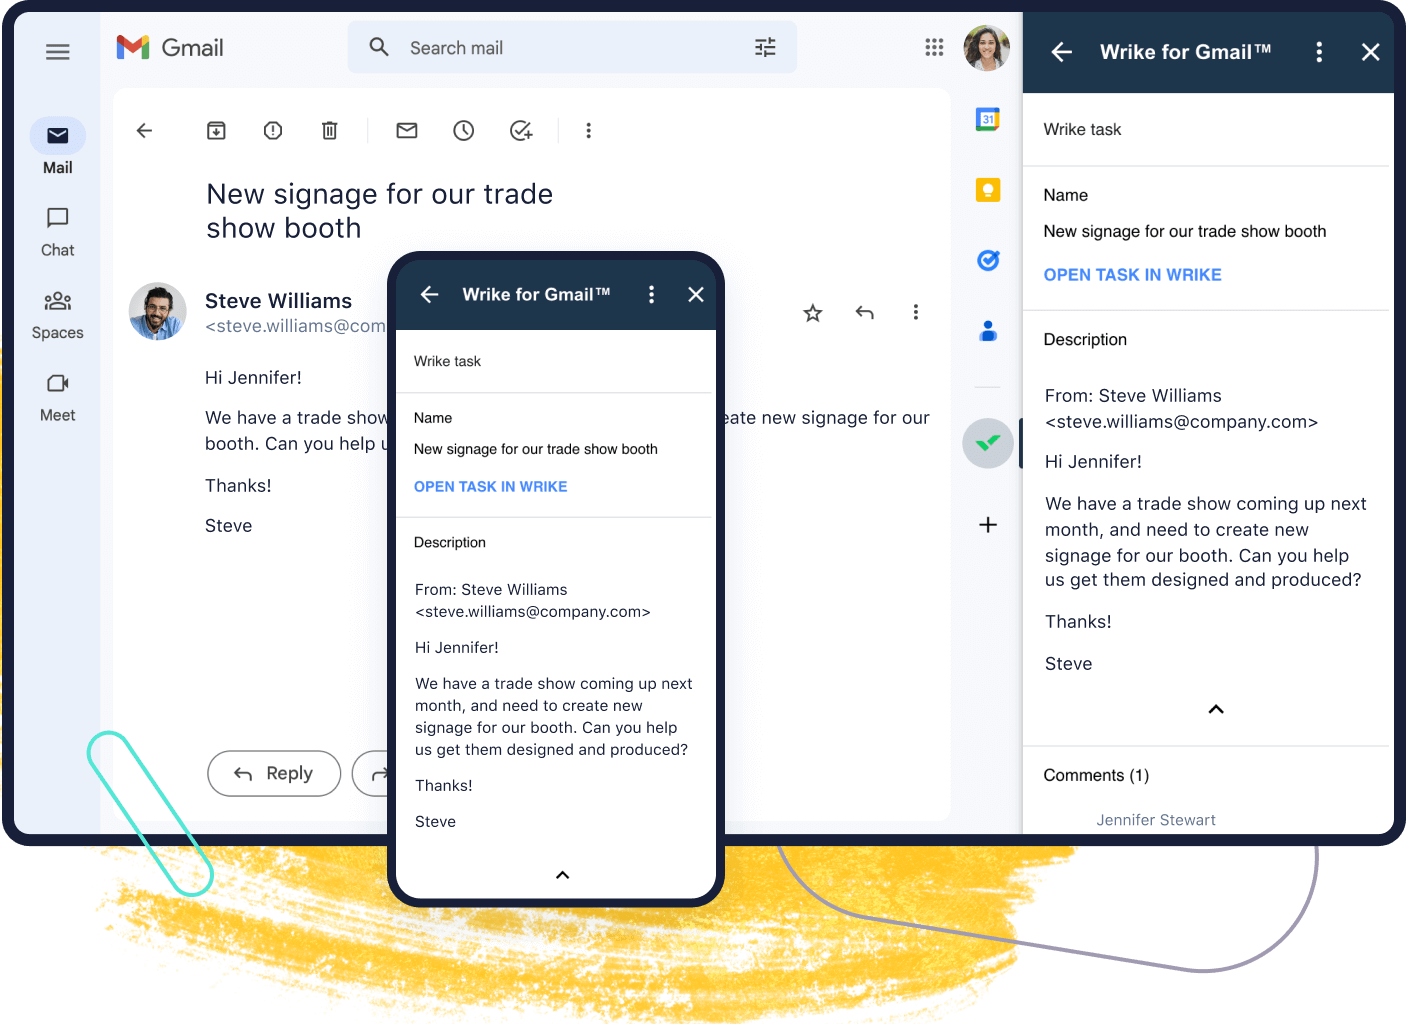Delete this email with trash icon
Screen dimensions: 1408x1024
click(330, 130)
